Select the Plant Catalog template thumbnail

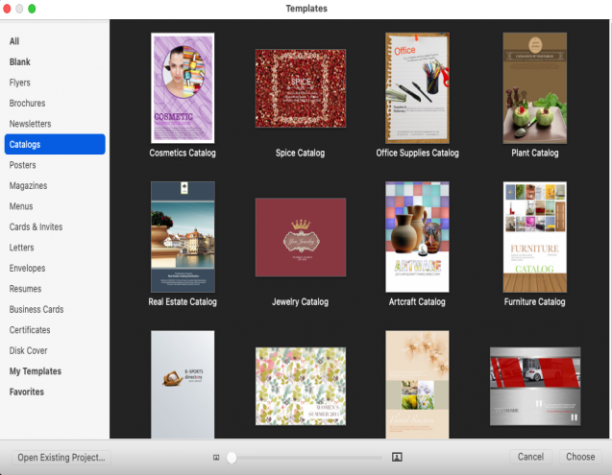(x=535, y=88)
